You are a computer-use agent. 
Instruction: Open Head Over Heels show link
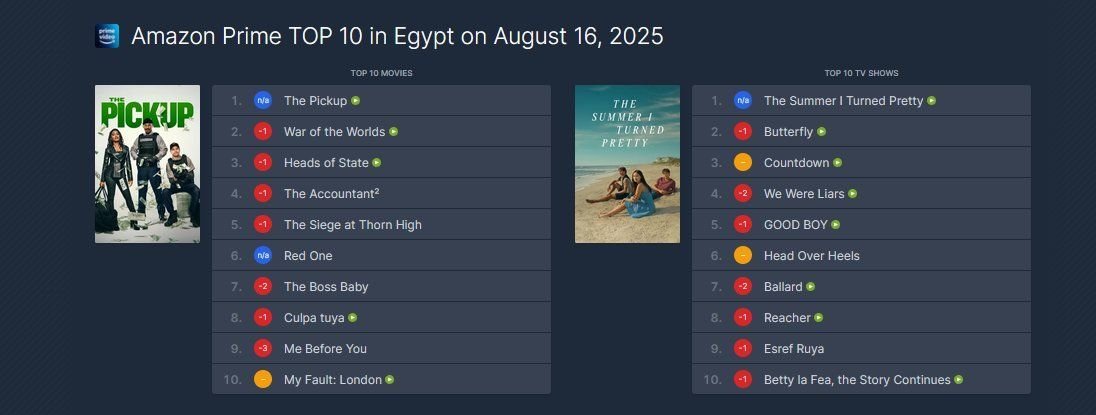pyautogui.click(x=812, y=256)
